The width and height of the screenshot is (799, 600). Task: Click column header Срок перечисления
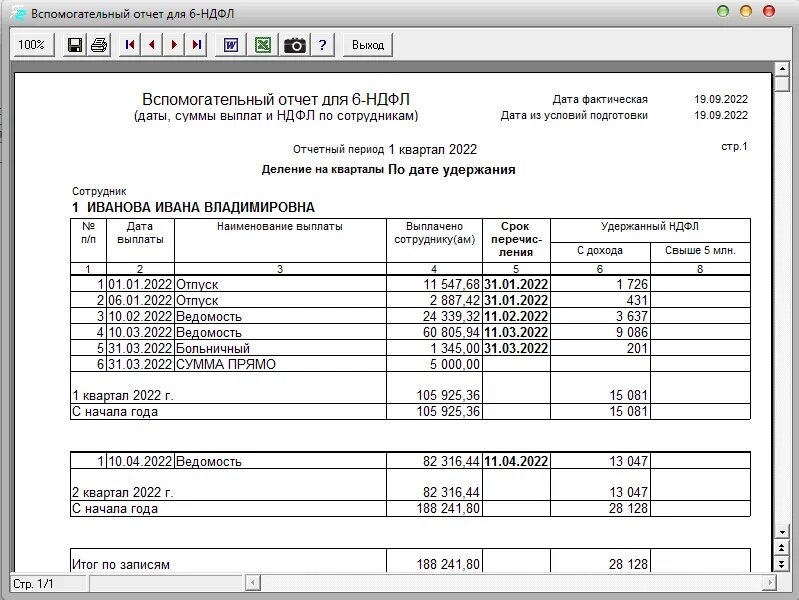pyautogui.click(x=516, y=239)
